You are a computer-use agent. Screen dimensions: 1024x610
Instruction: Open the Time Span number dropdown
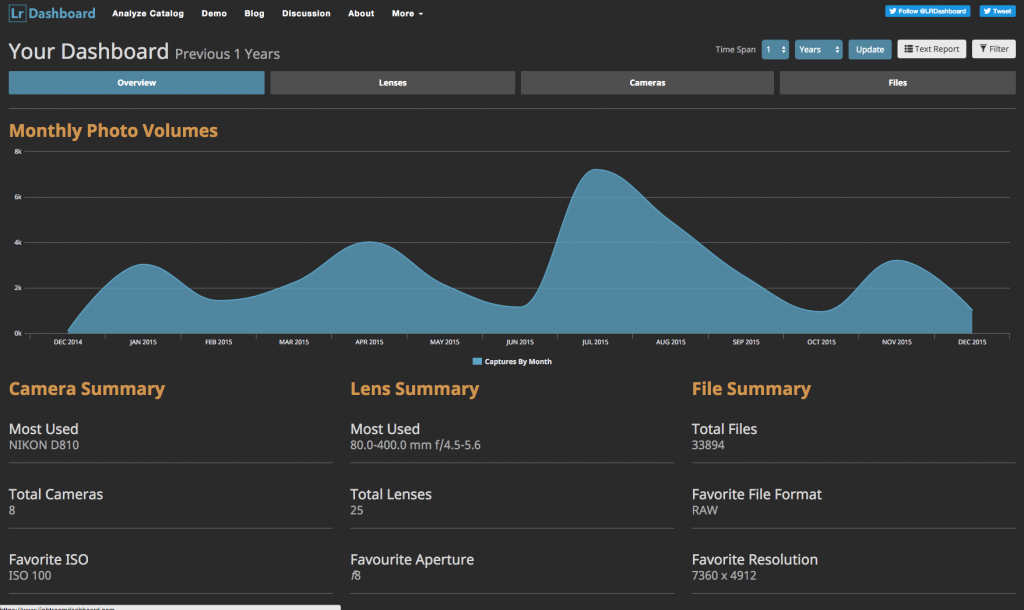tap(775, 49)
